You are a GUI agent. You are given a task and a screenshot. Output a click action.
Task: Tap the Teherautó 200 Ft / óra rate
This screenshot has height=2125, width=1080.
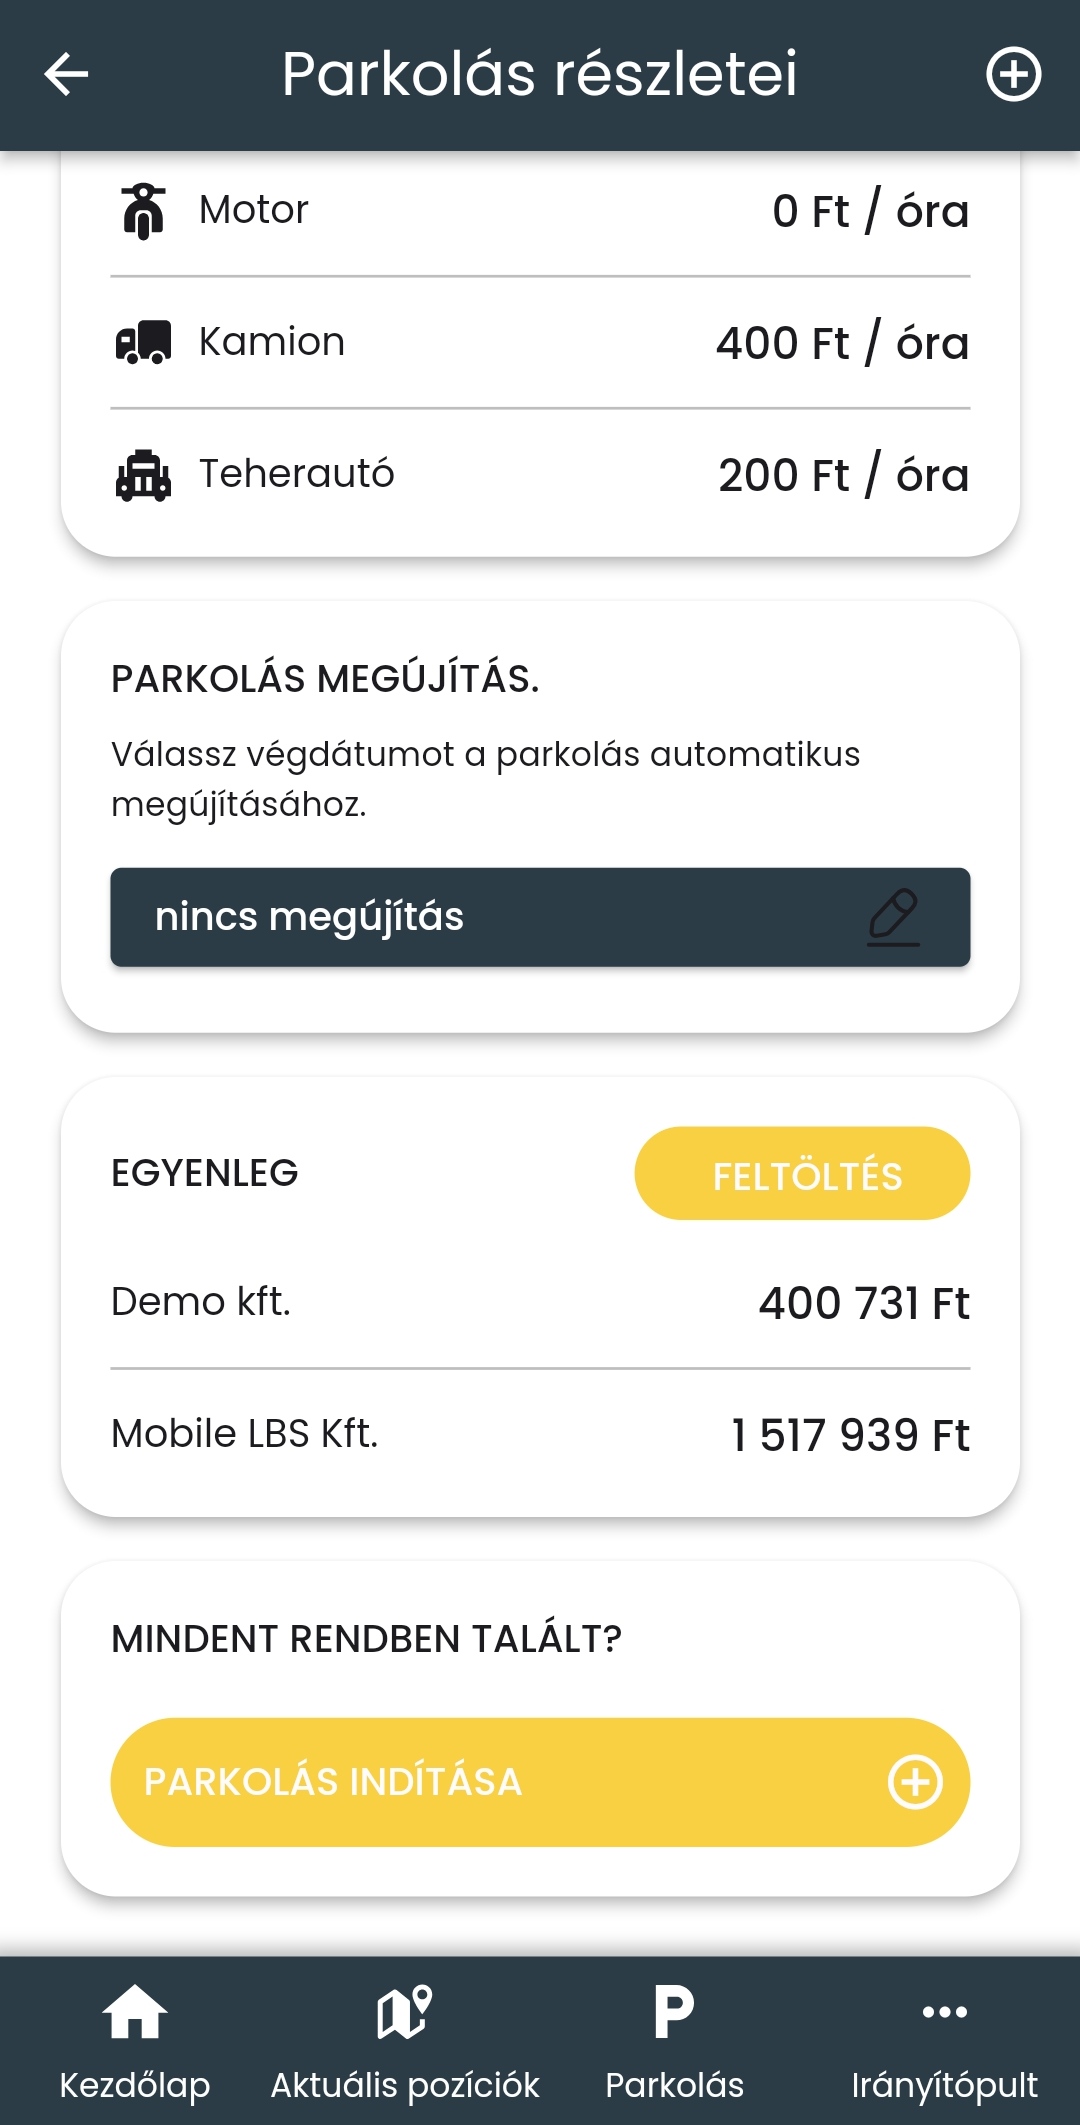click(x=843, y=475)
